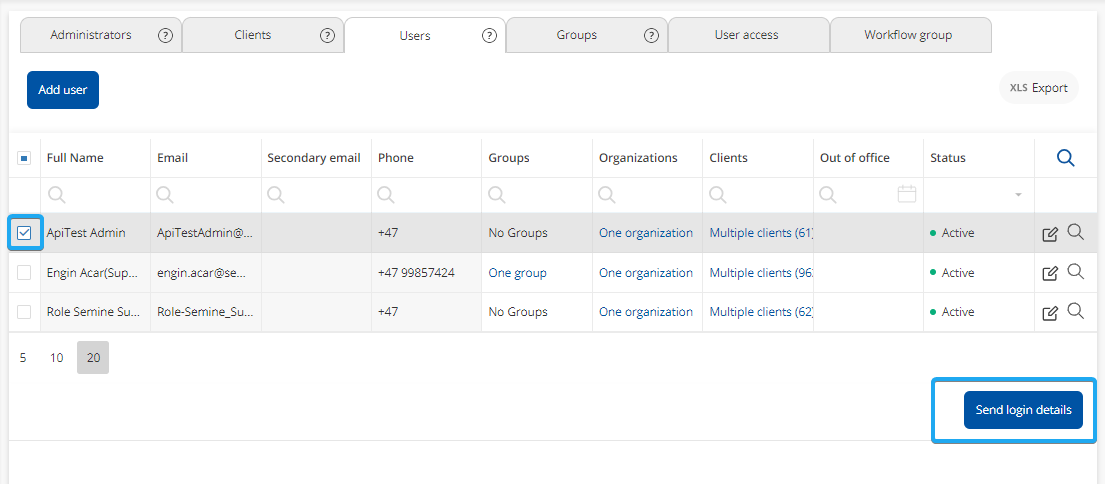Click the Add user button
Screen dimensions: 1105x484
(x=63, y=90)
